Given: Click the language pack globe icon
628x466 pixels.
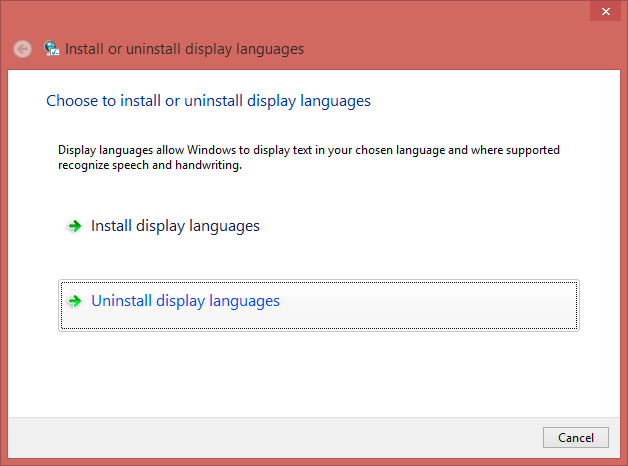Looking at the screenshot, I should (51, 49).
